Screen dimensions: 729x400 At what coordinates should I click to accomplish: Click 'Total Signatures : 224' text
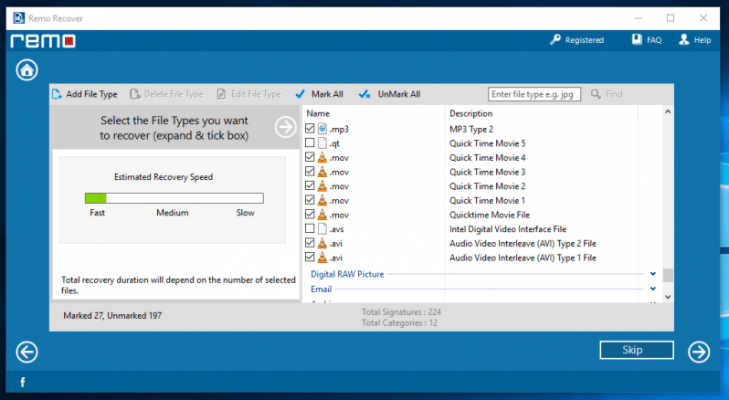pos(401,312)
